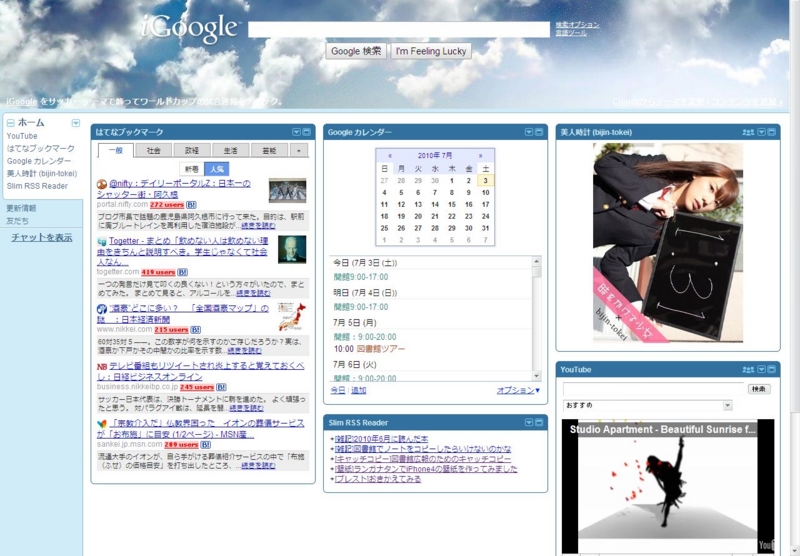Screen dimensions: 800x556
Task: Play the Studio Apartment Beautiful Sunrise video
Action: point(668,487)
